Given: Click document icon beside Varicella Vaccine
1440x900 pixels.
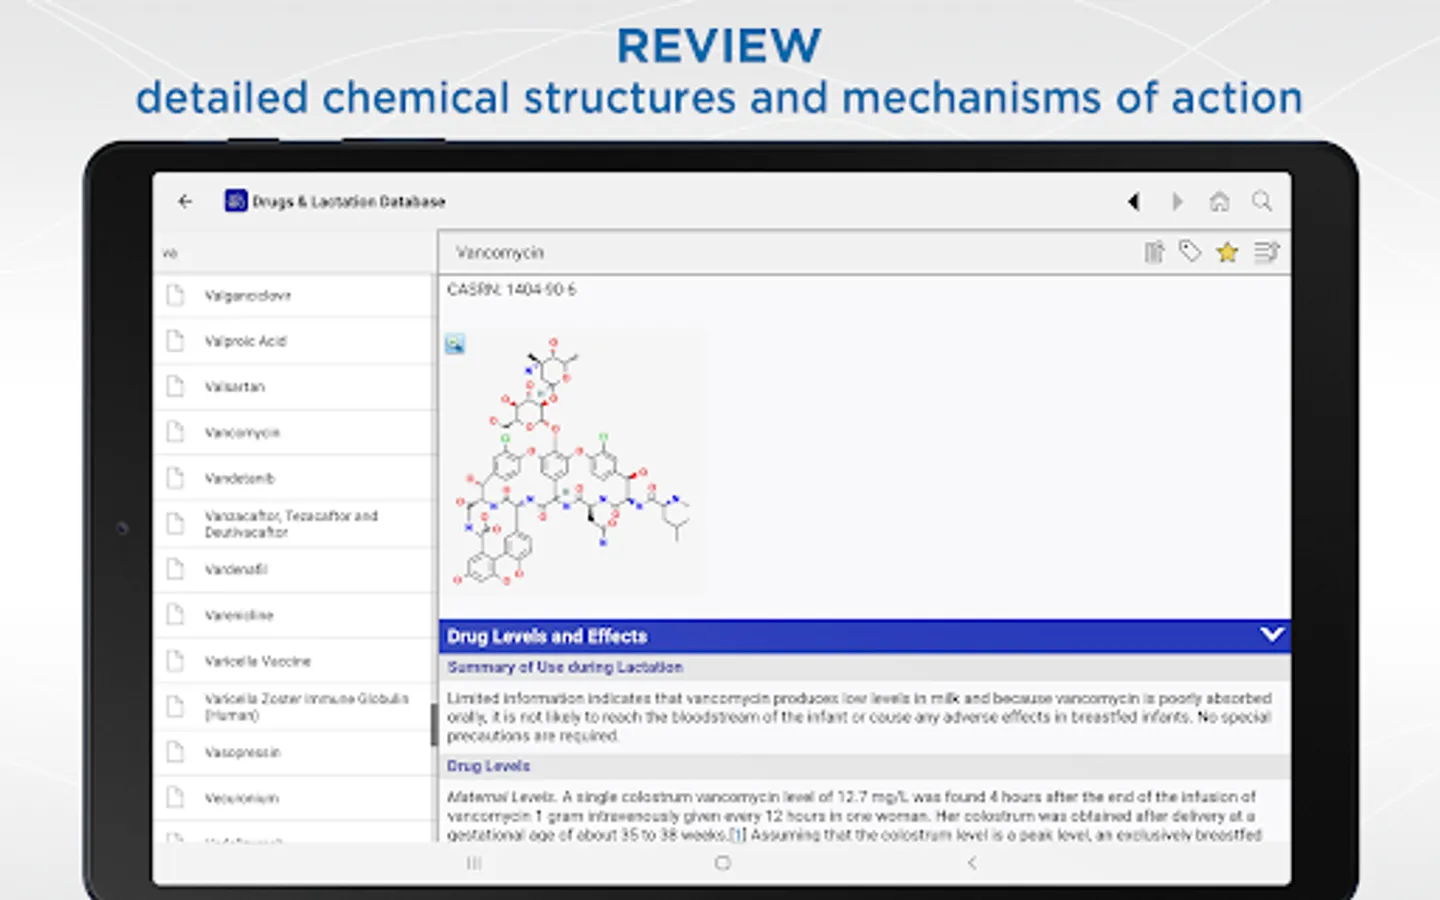Looking at the screenshot, I should point(175,661).
